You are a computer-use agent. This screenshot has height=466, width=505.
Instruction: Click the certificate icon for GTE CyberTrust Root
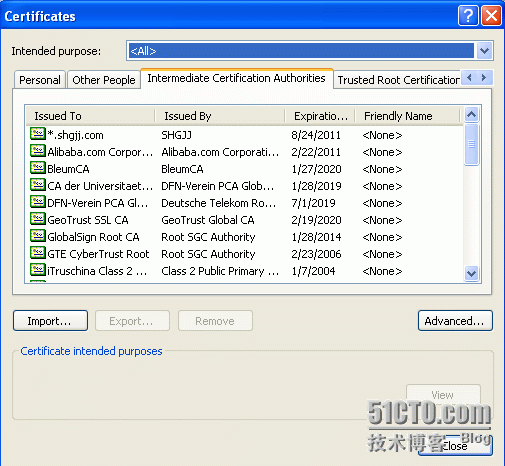point(38,253)
